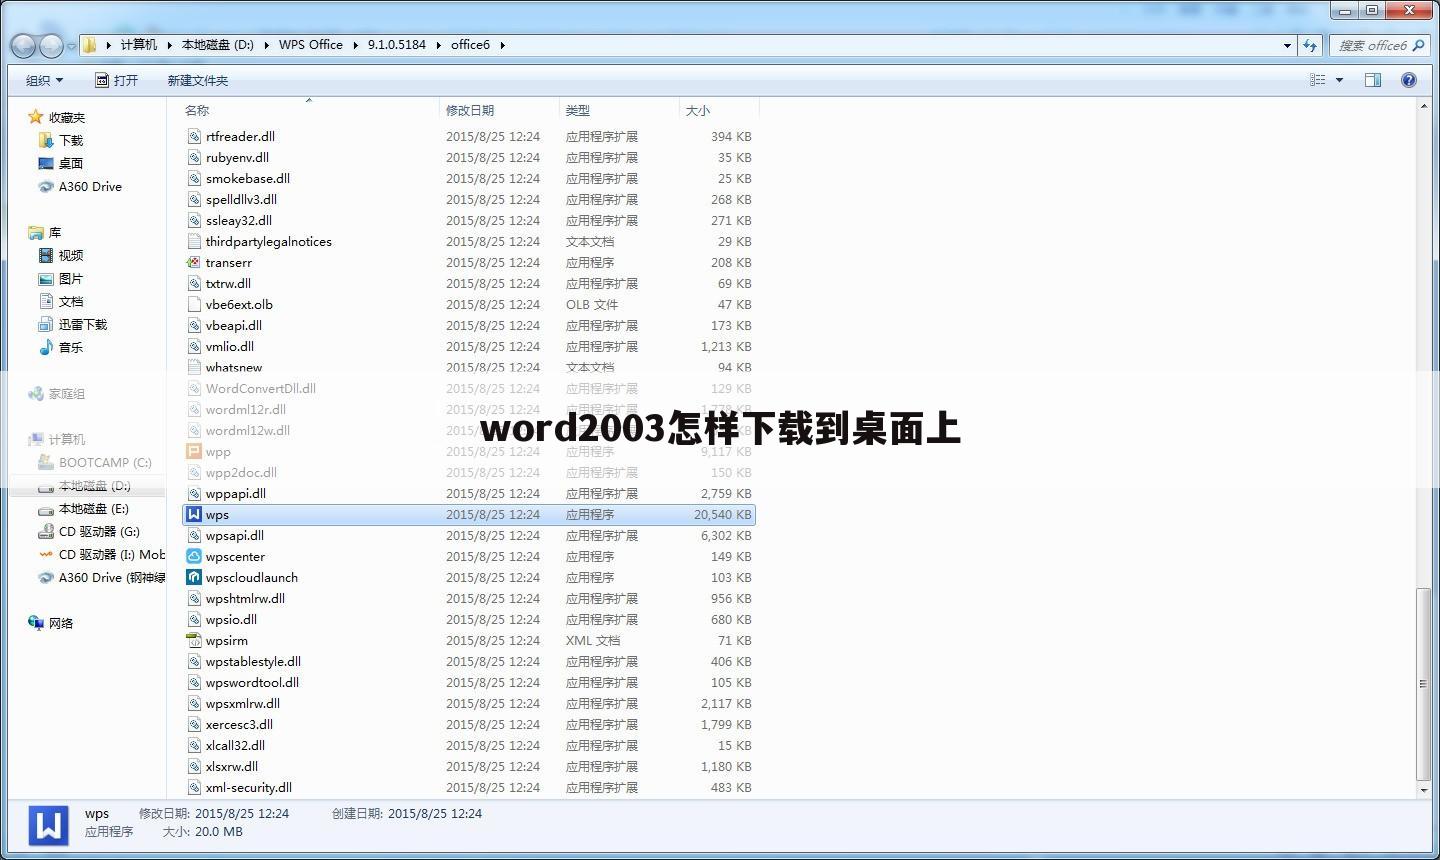Select the wpscloudlaunch icon
Image resolution: width=1440 pixels, height=860 pixels.
(194, 577)
